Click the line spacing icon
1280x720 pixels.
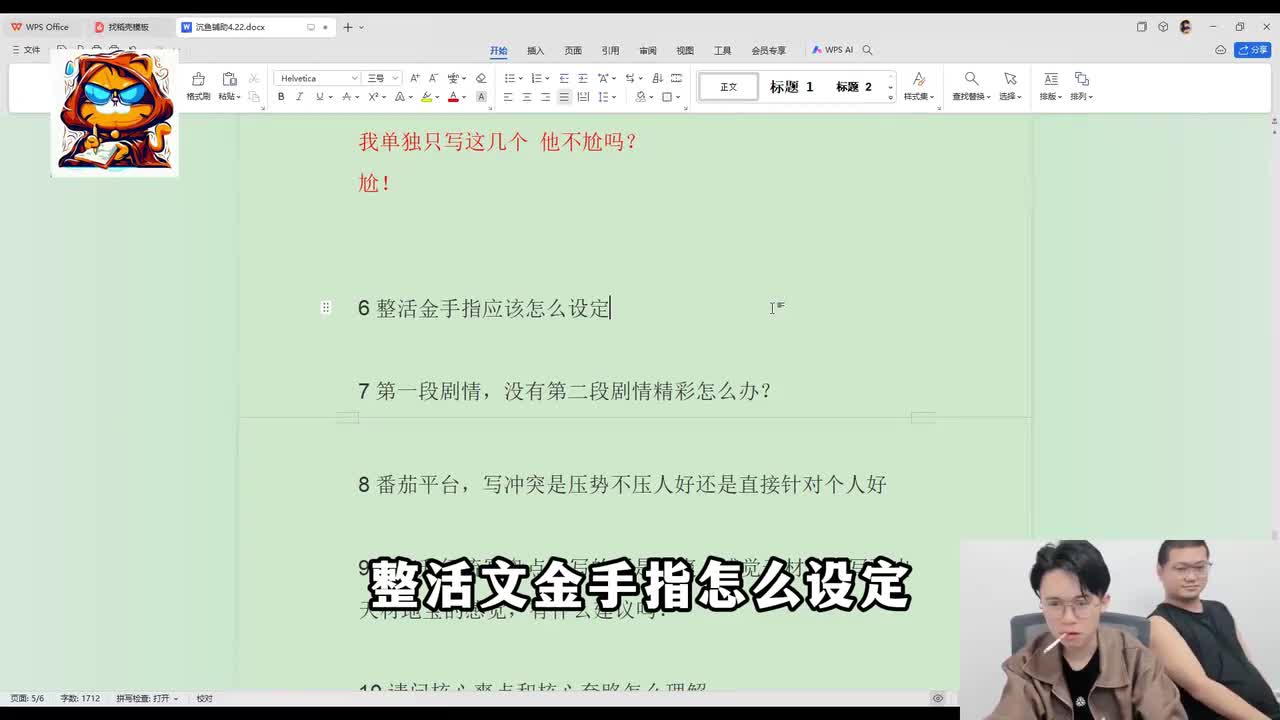[603, 97]
